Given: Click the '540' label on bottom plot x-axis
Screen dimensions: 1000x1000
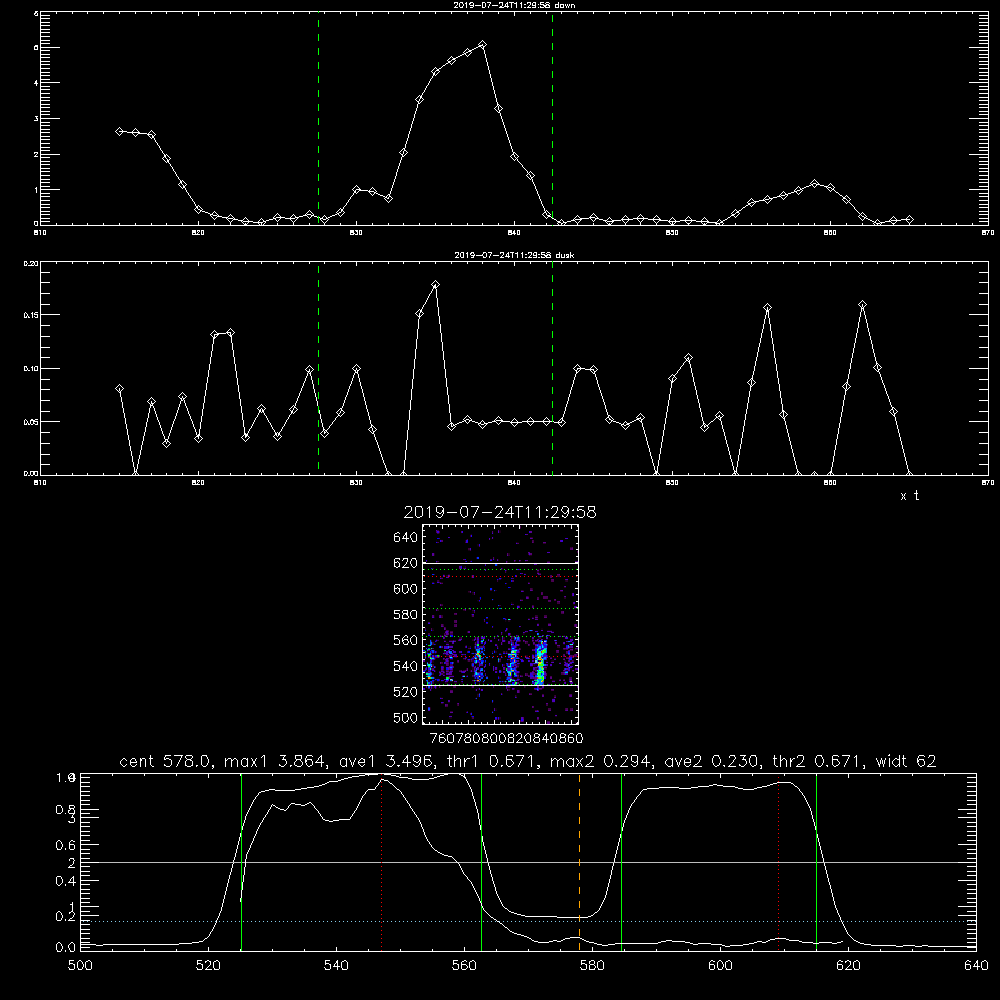Looking at the screenshot, I should [336, 966].
